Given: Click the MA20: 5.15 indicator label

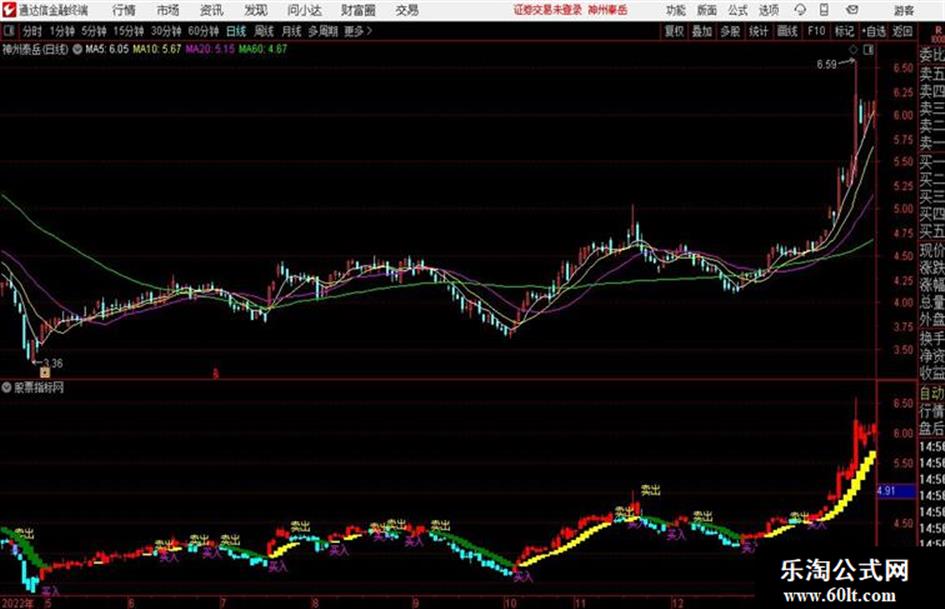Looking at the screenshot, I should tap(210, 49).
